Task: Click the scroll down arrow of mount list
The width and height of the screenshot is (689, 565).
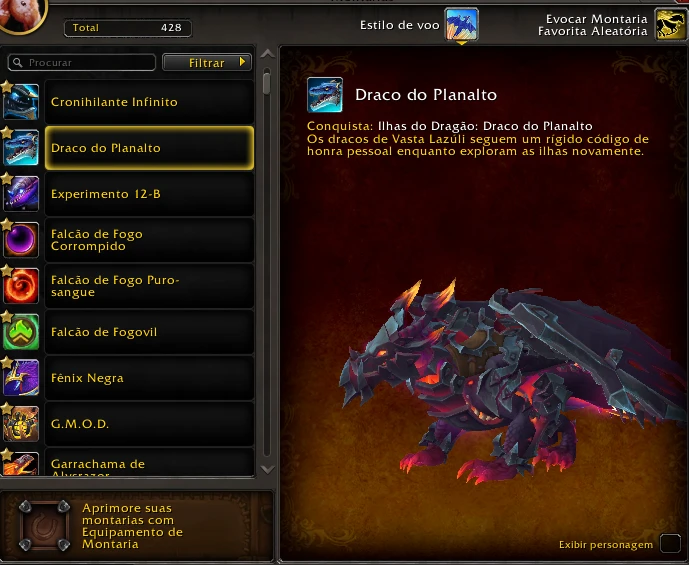Action: [x=267, y=469]
